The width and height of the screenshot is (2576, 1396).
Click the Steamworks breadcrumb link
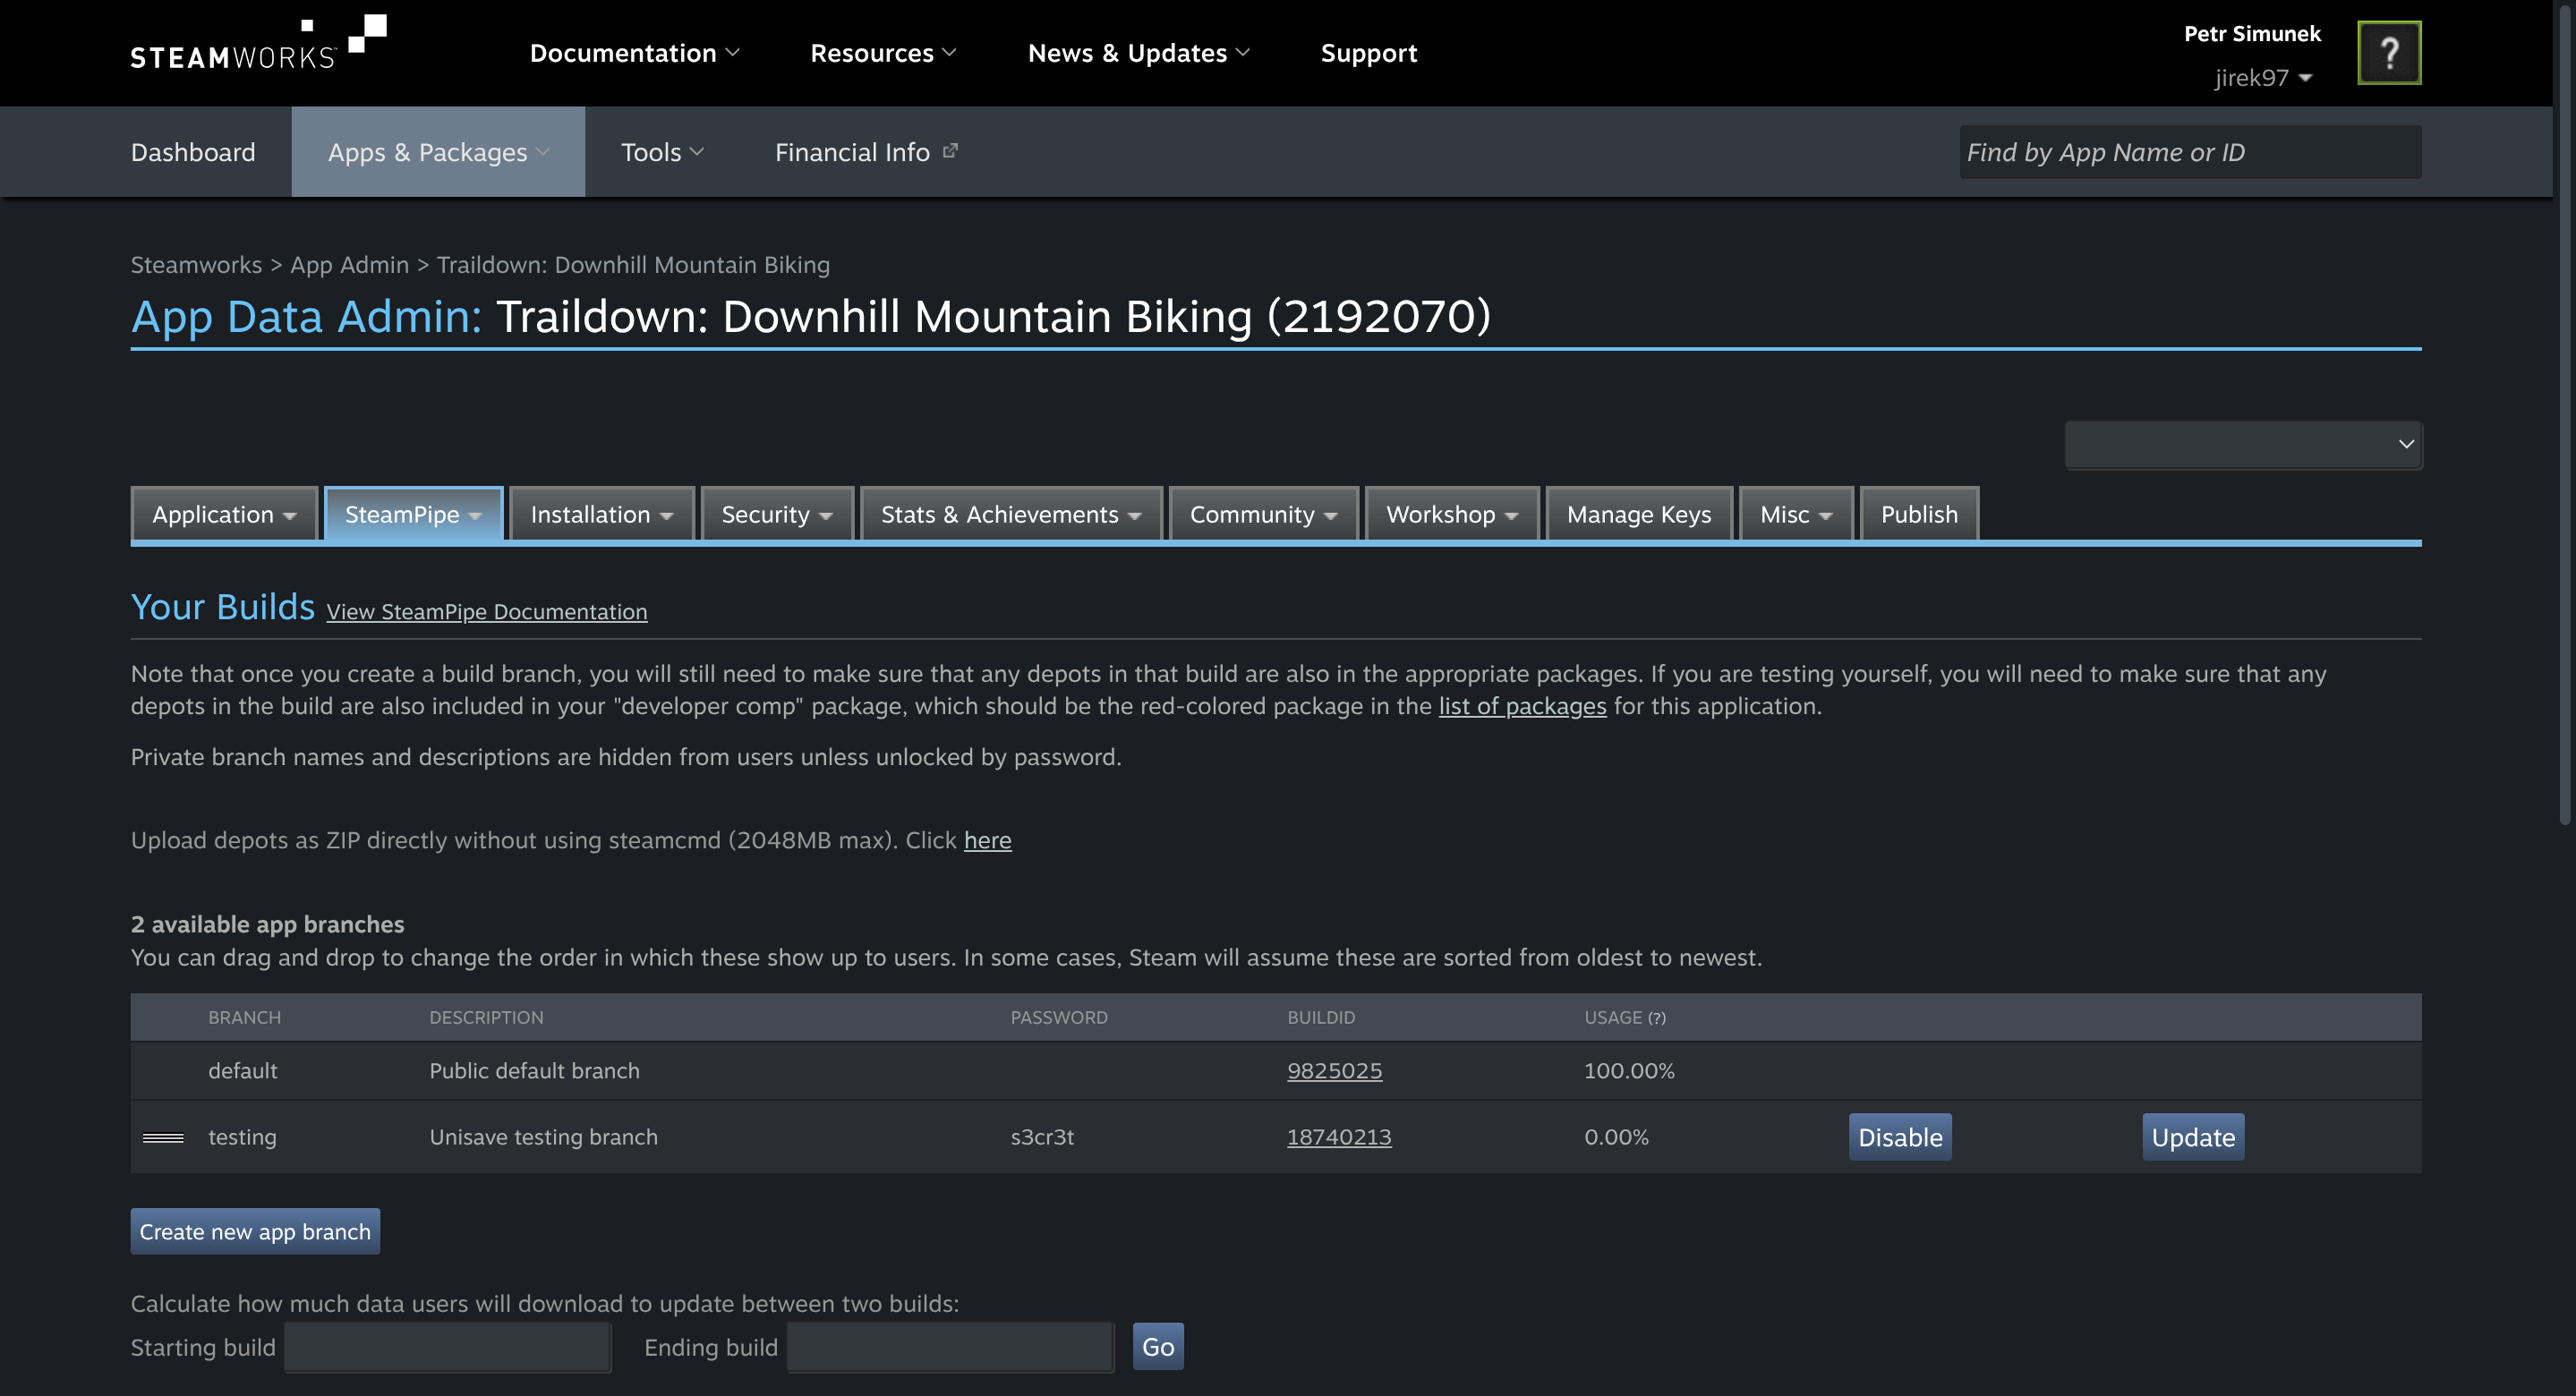(x=196, y=265)
